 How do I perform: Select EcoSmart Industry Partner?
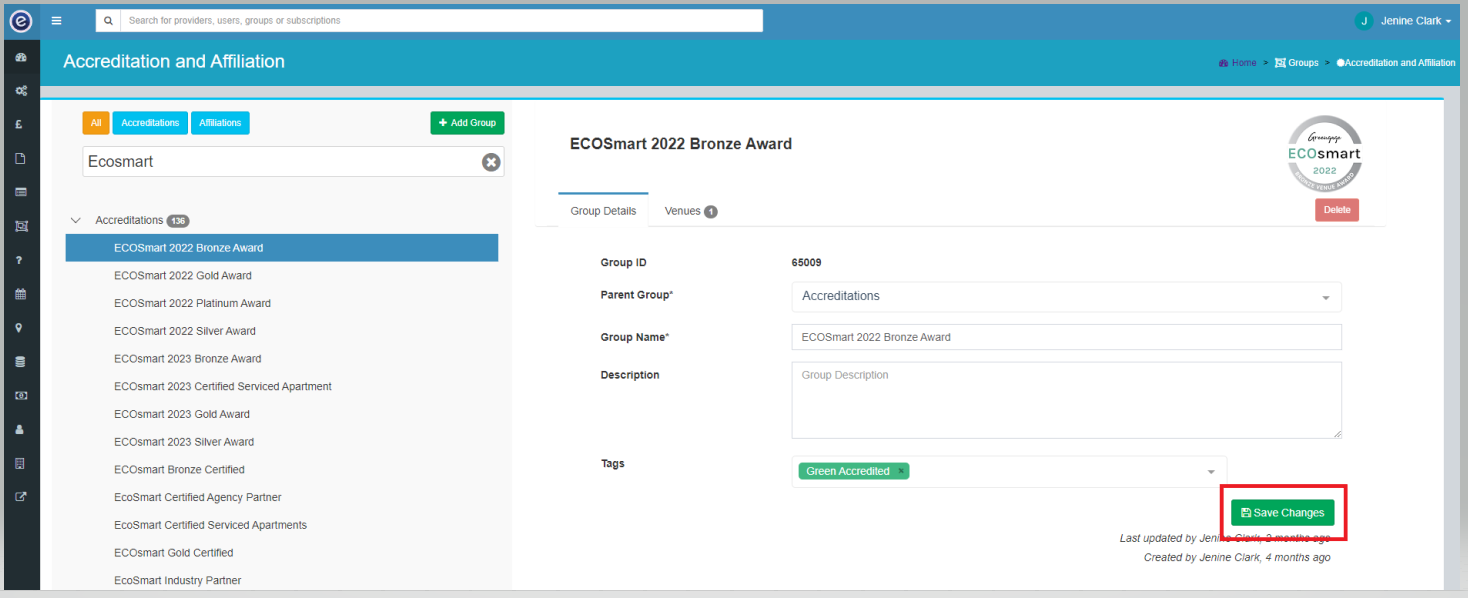point(178,581)
